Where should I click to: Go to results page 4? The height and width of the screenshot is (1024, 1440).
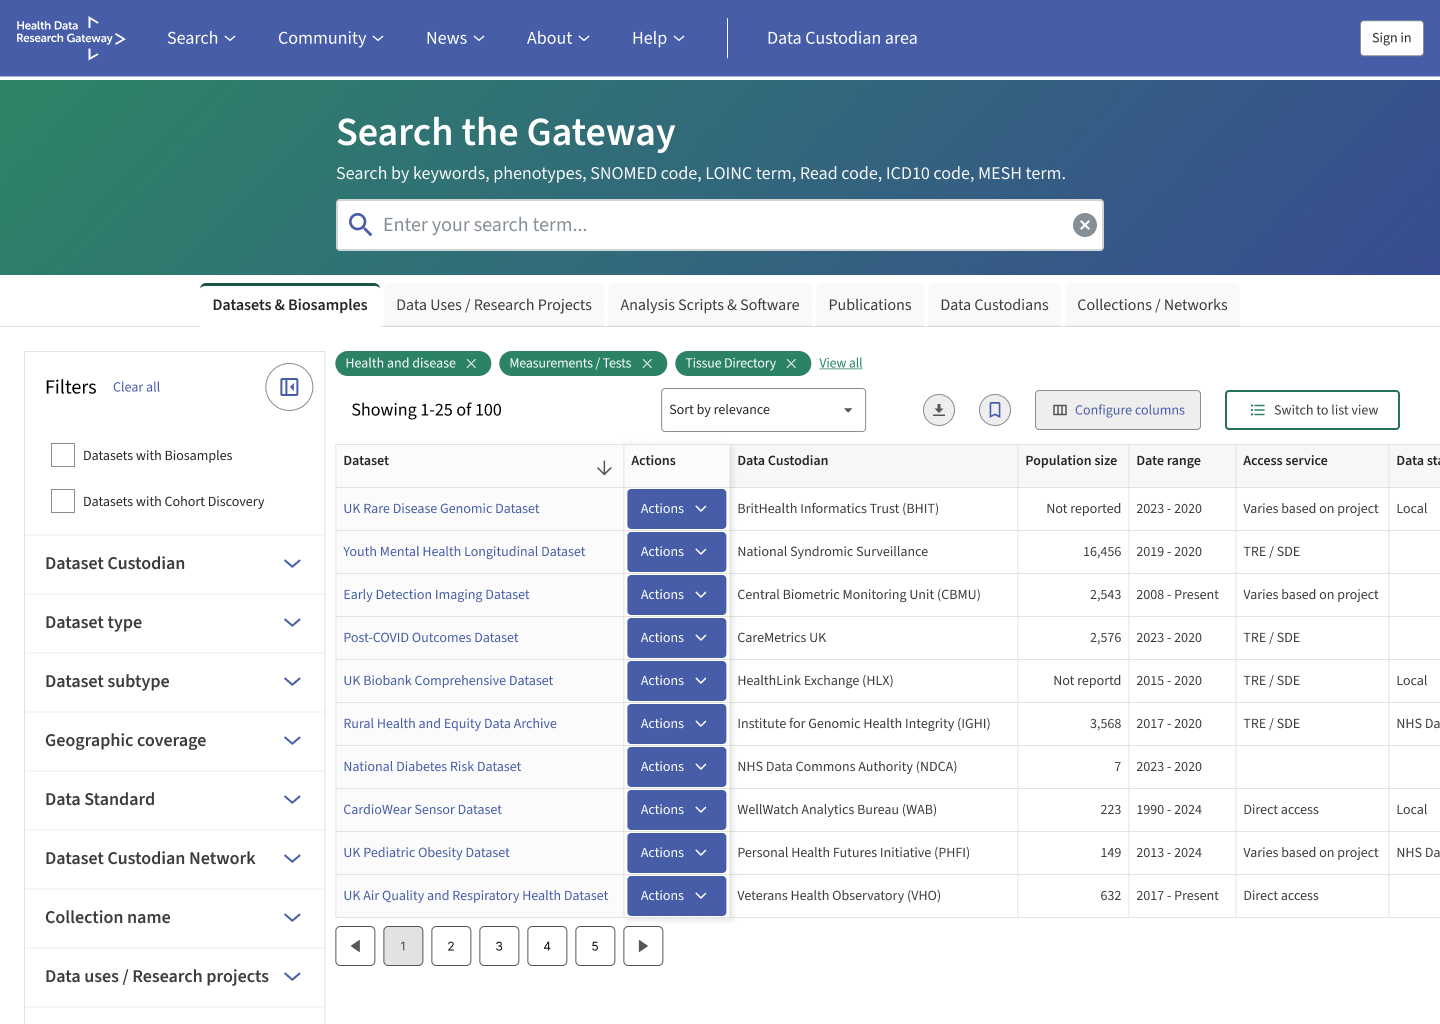547,946
